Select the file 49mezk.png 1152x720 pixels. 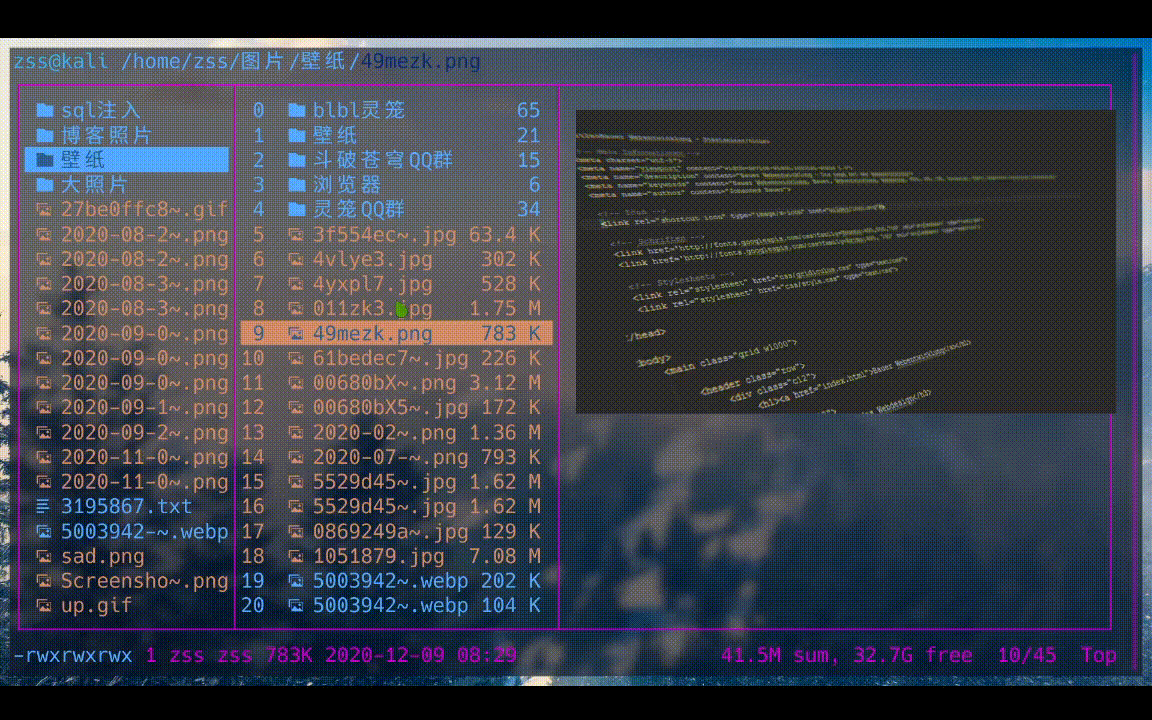372,334
